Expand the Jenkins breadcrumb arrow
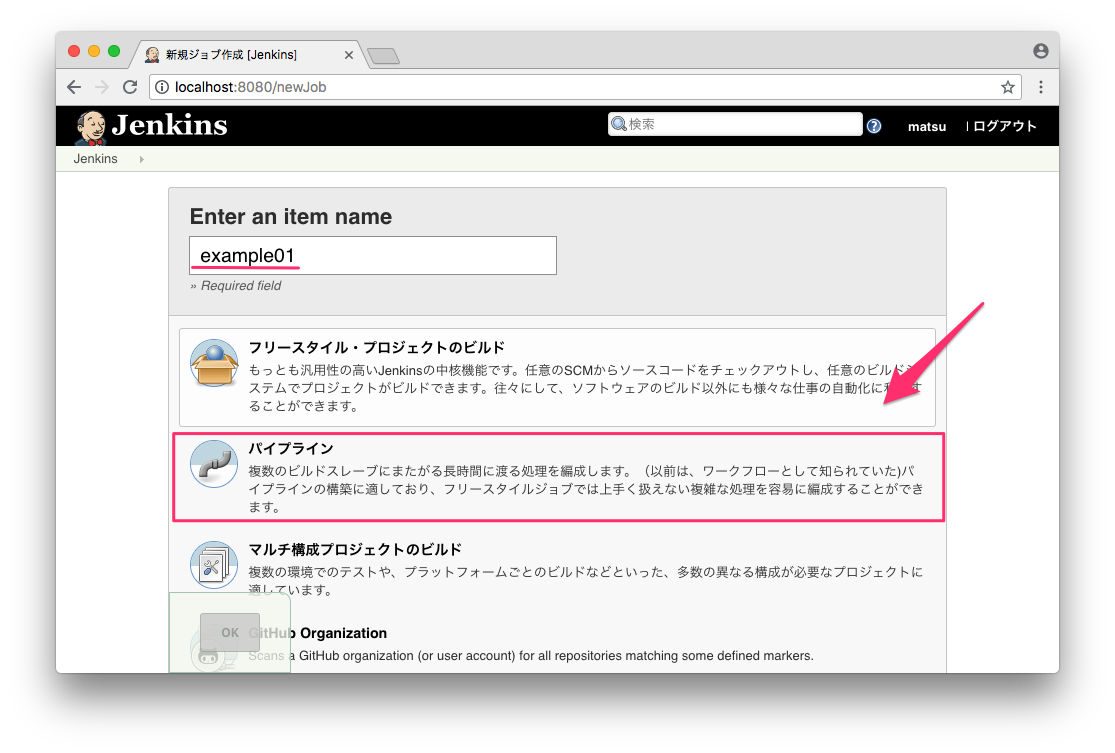The image size is (1115, 753). 141,159
